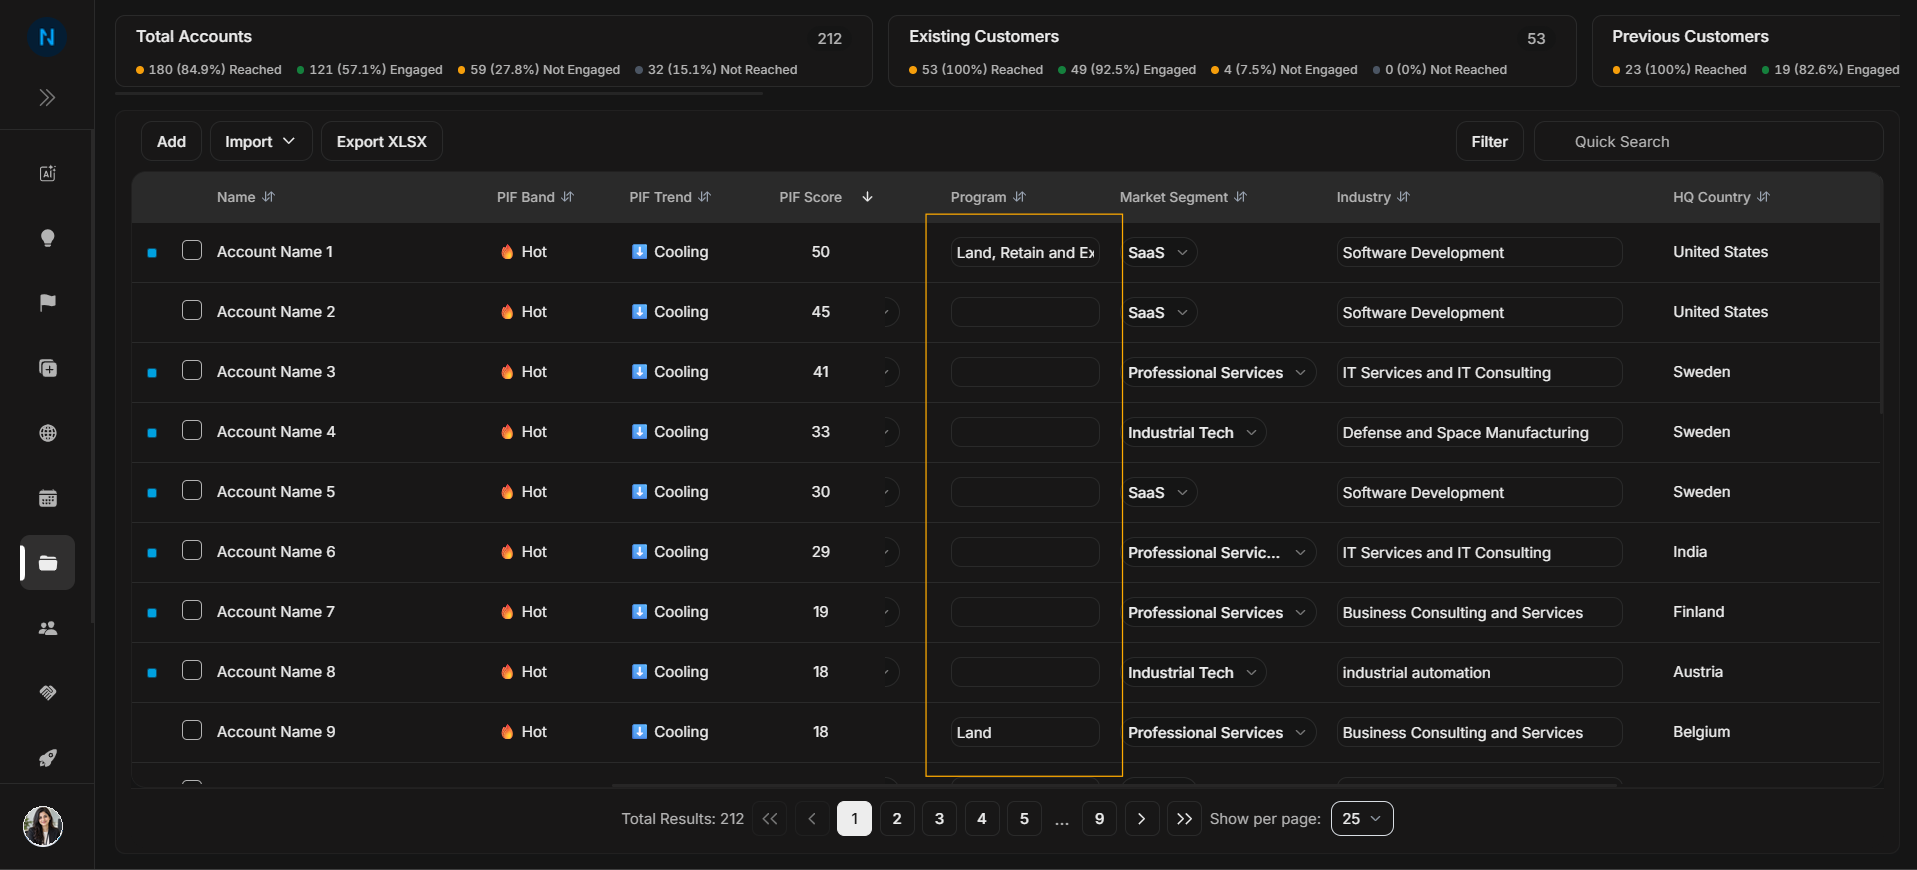Screen dimensions: 1917x870
Task: Open the people icon in sidebar
Action: [x=47, y=628]
